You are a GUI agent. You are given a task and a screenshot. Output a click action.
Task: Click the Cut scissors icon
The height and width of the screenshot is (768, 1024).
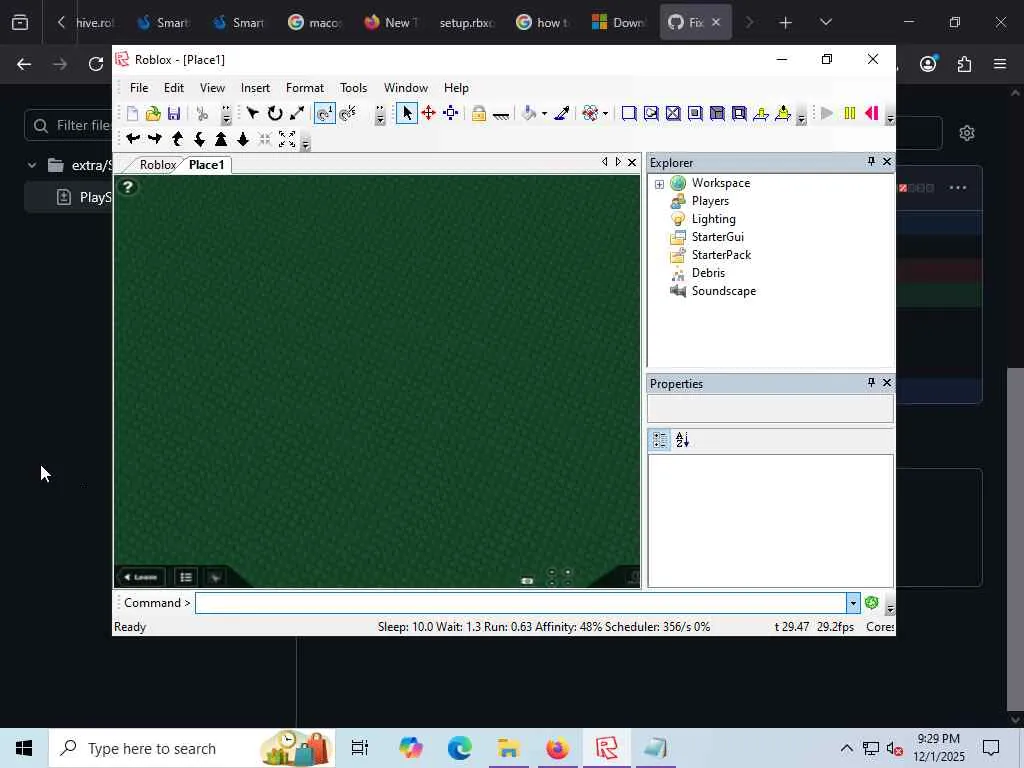[202, 114]
